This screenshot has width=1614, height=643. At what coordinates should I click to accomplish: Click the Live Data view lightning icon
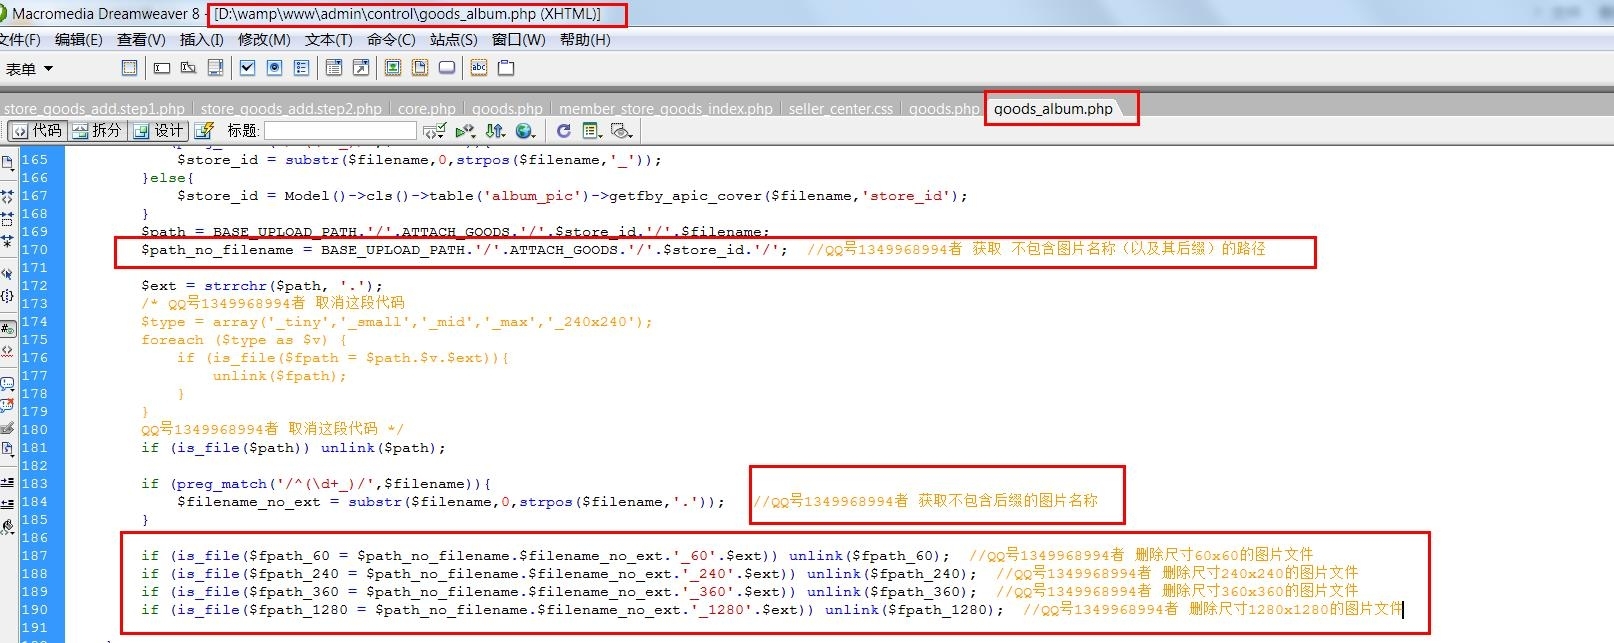[x=204, y=130]
